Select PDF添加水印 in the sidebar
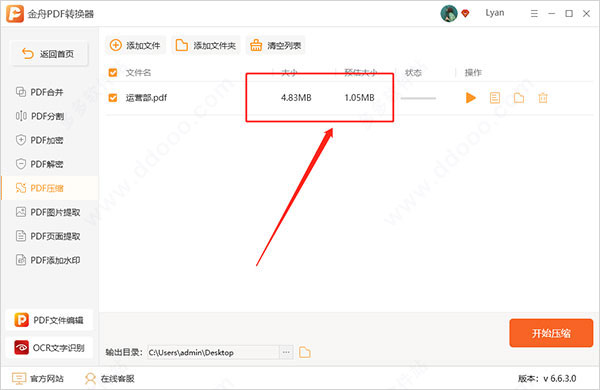 tap(50, 260)
